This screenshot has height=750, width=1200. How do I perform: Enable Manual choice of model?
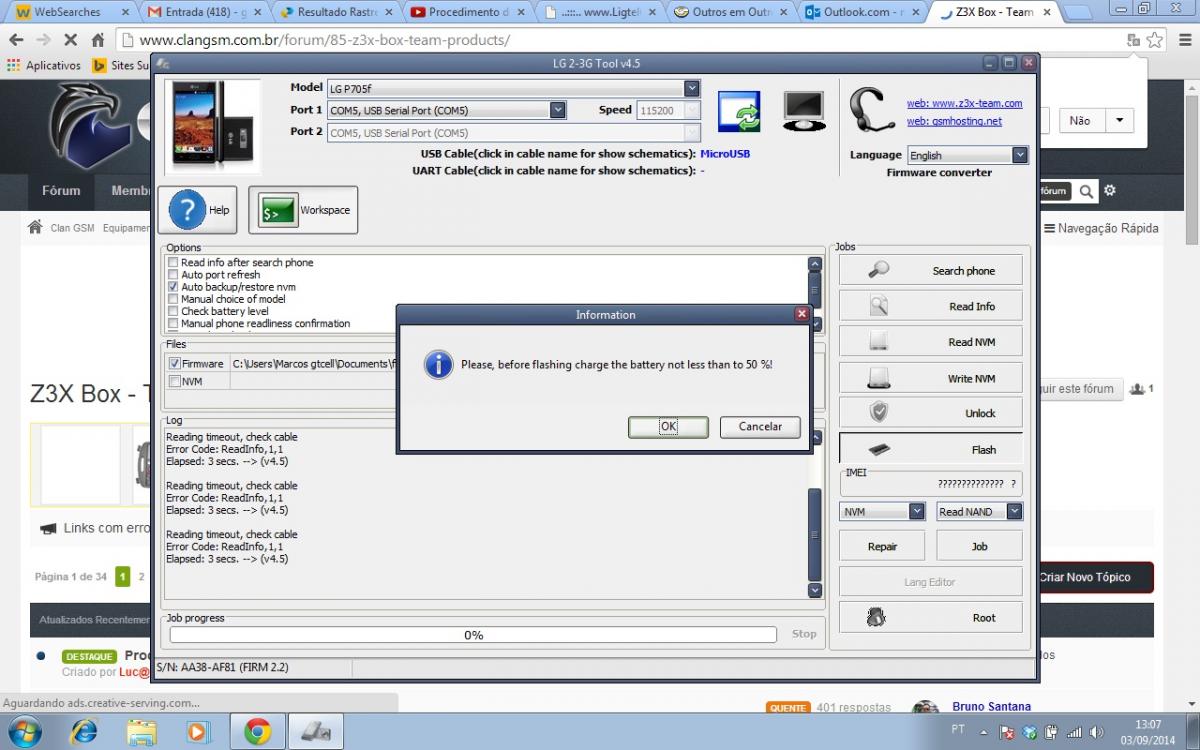click(174, 299)
